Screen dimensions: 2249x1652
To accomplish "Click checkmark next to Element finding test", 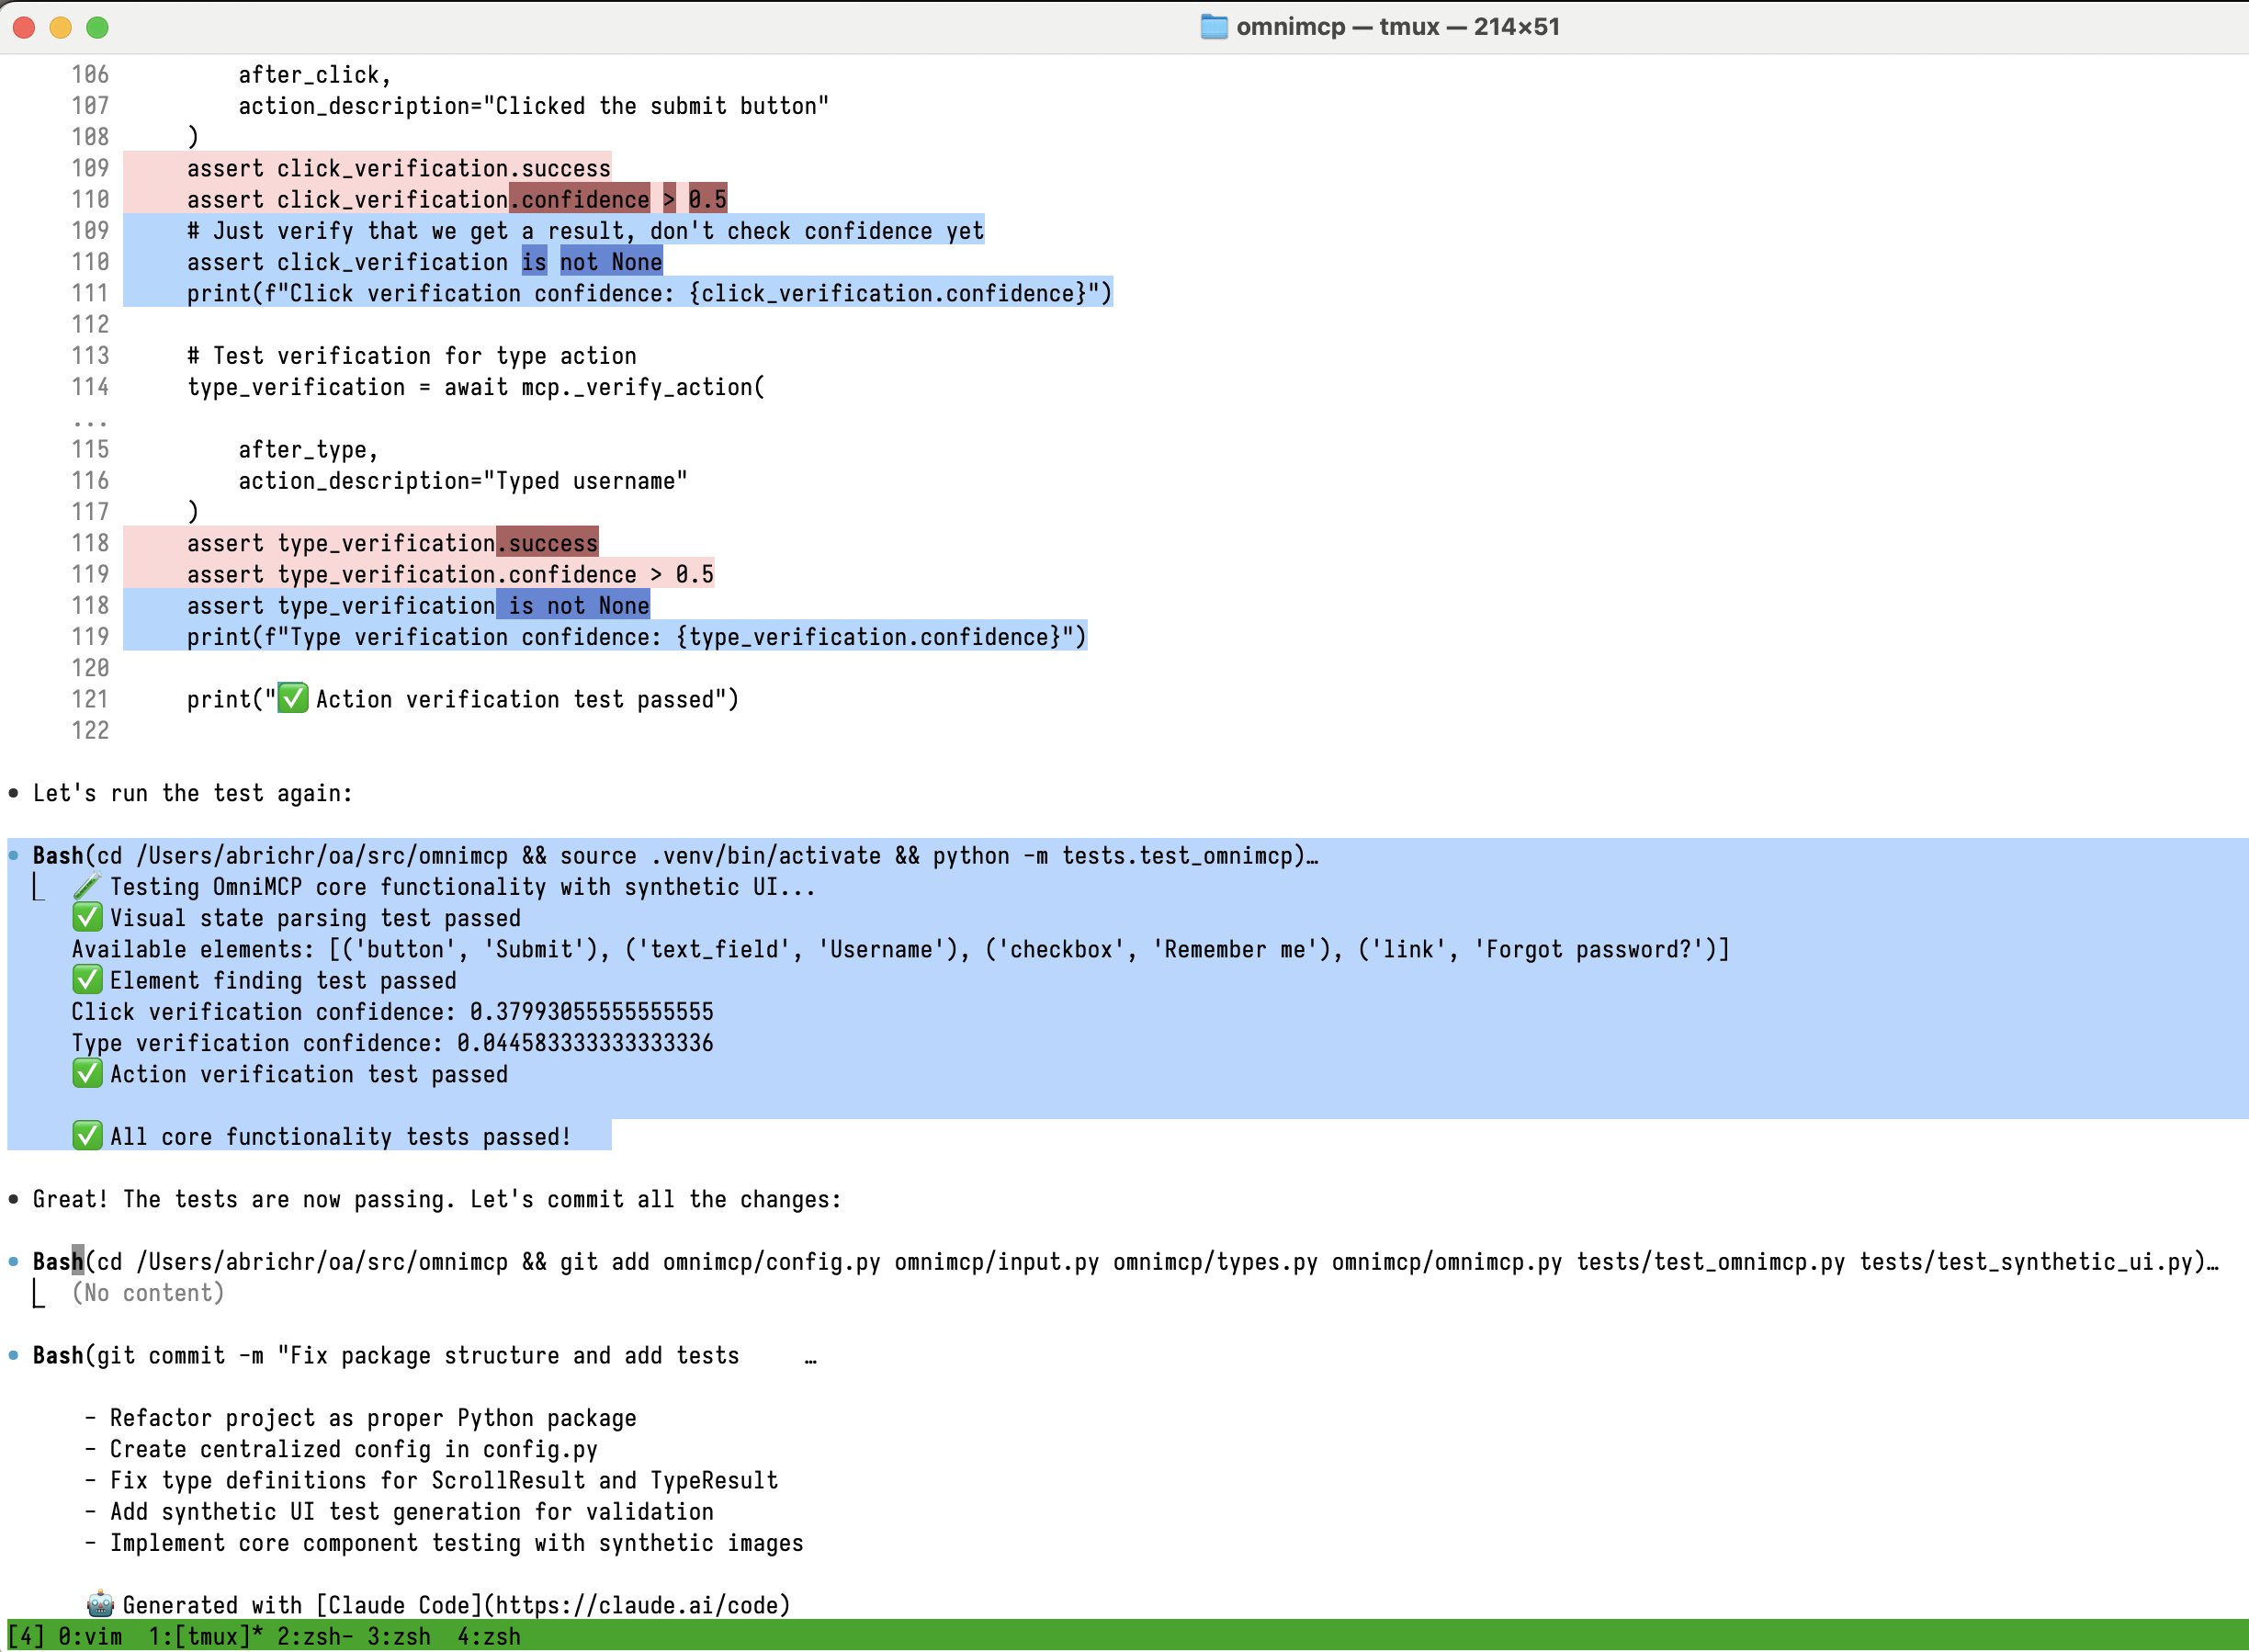I will (x=87, y=979).
